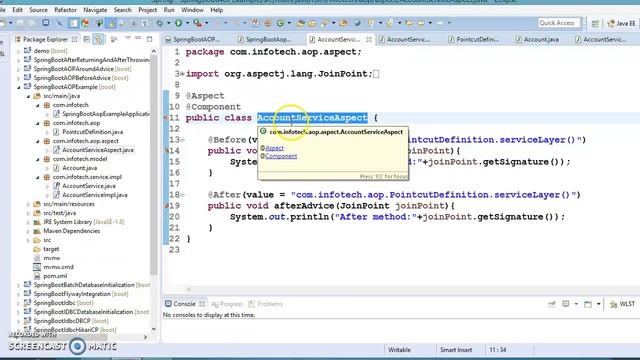Click the back navigation yellow arrow
Image resolution: width=640 pixels, height=360 pixels.
(x=421, y=23)
